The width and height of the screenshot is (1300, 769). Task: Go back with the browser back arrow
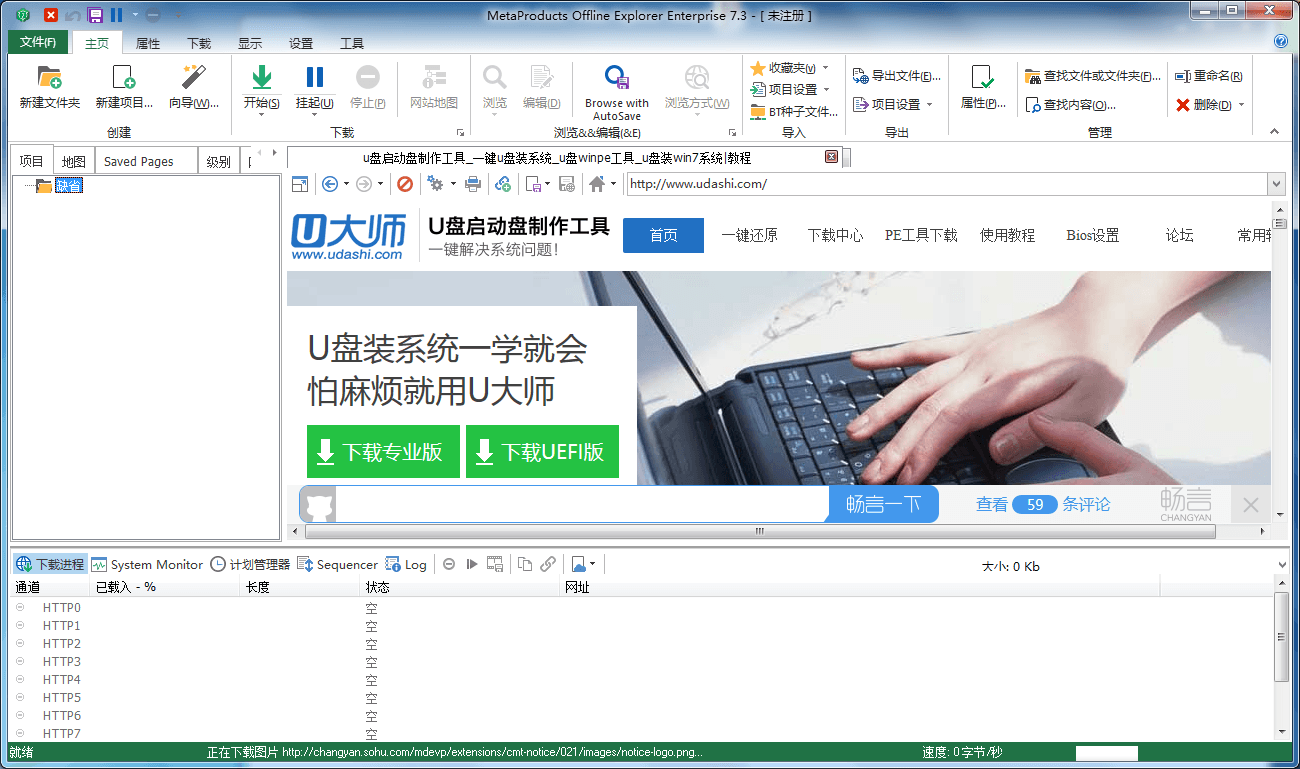point(330,184)
